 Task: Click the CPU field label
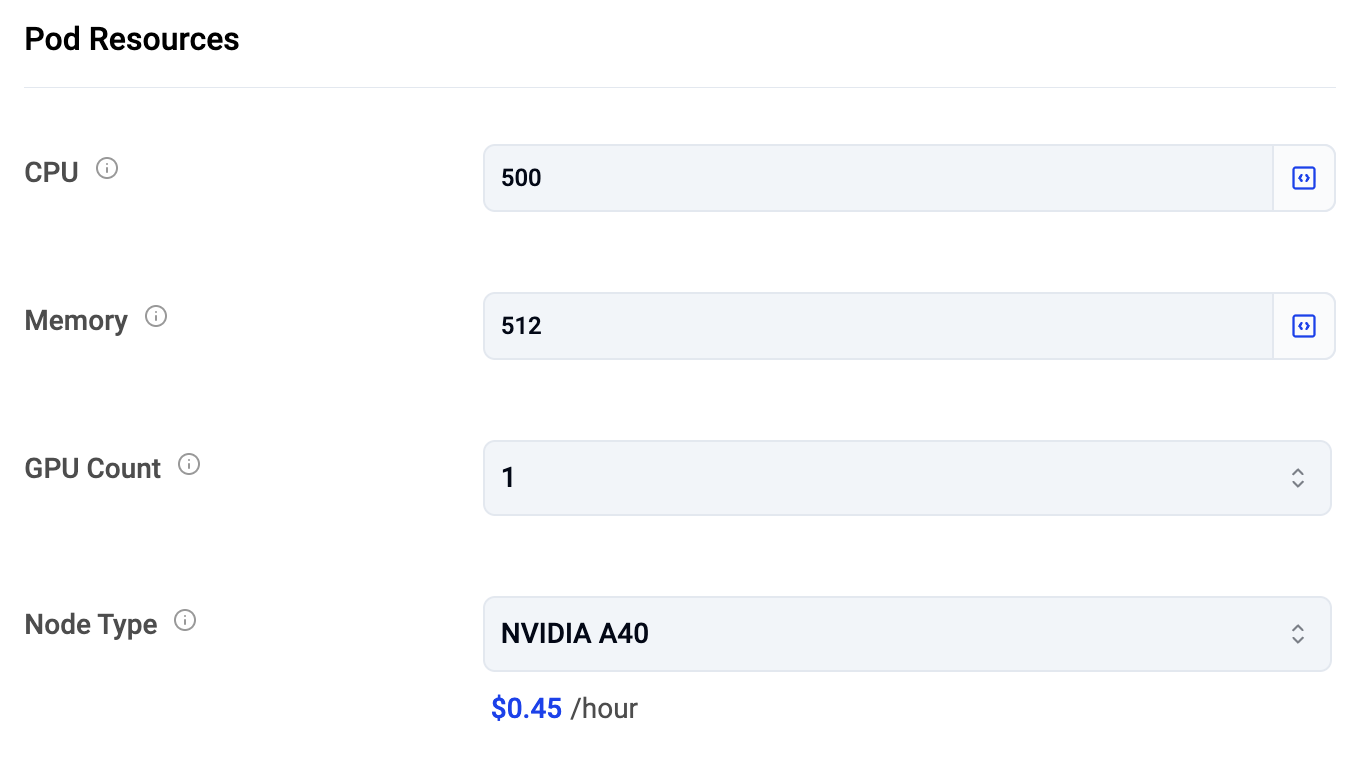click(51, 172)
